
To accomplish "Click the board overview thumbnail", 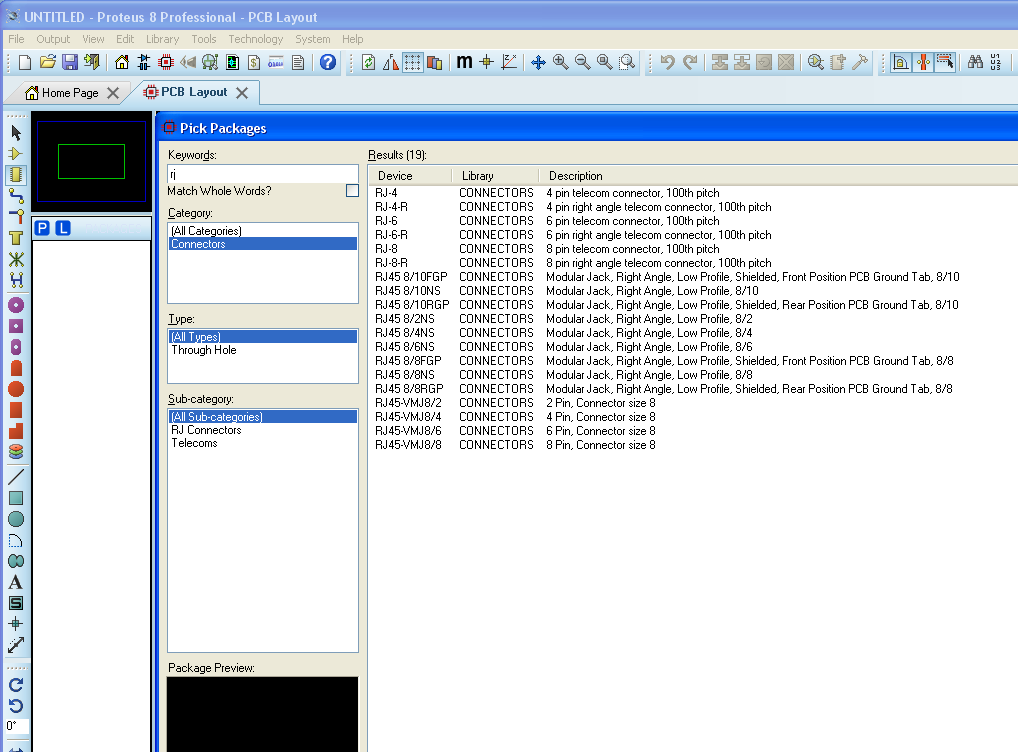I will pos(92,161).
